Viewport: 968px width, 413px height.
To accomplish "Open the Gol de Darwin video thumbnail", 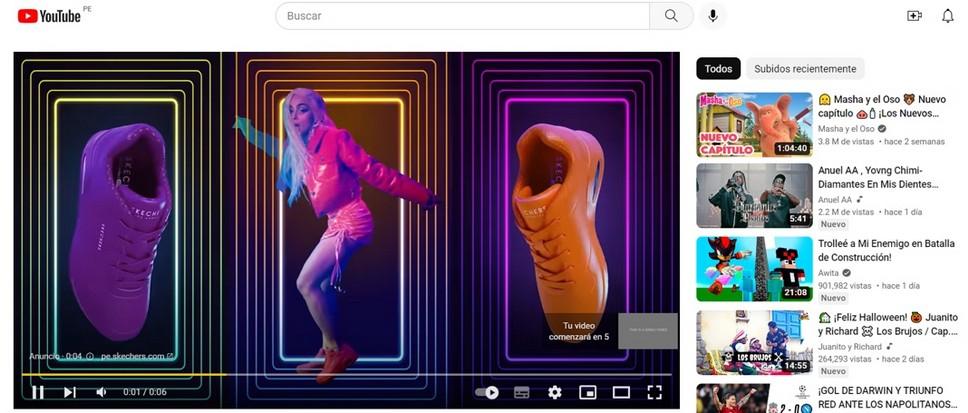I will [754, 398].
